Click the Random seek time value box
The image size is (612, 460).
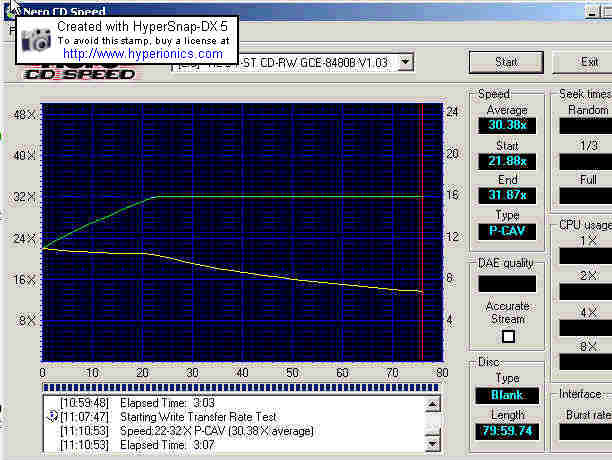[x=585, y=126]
